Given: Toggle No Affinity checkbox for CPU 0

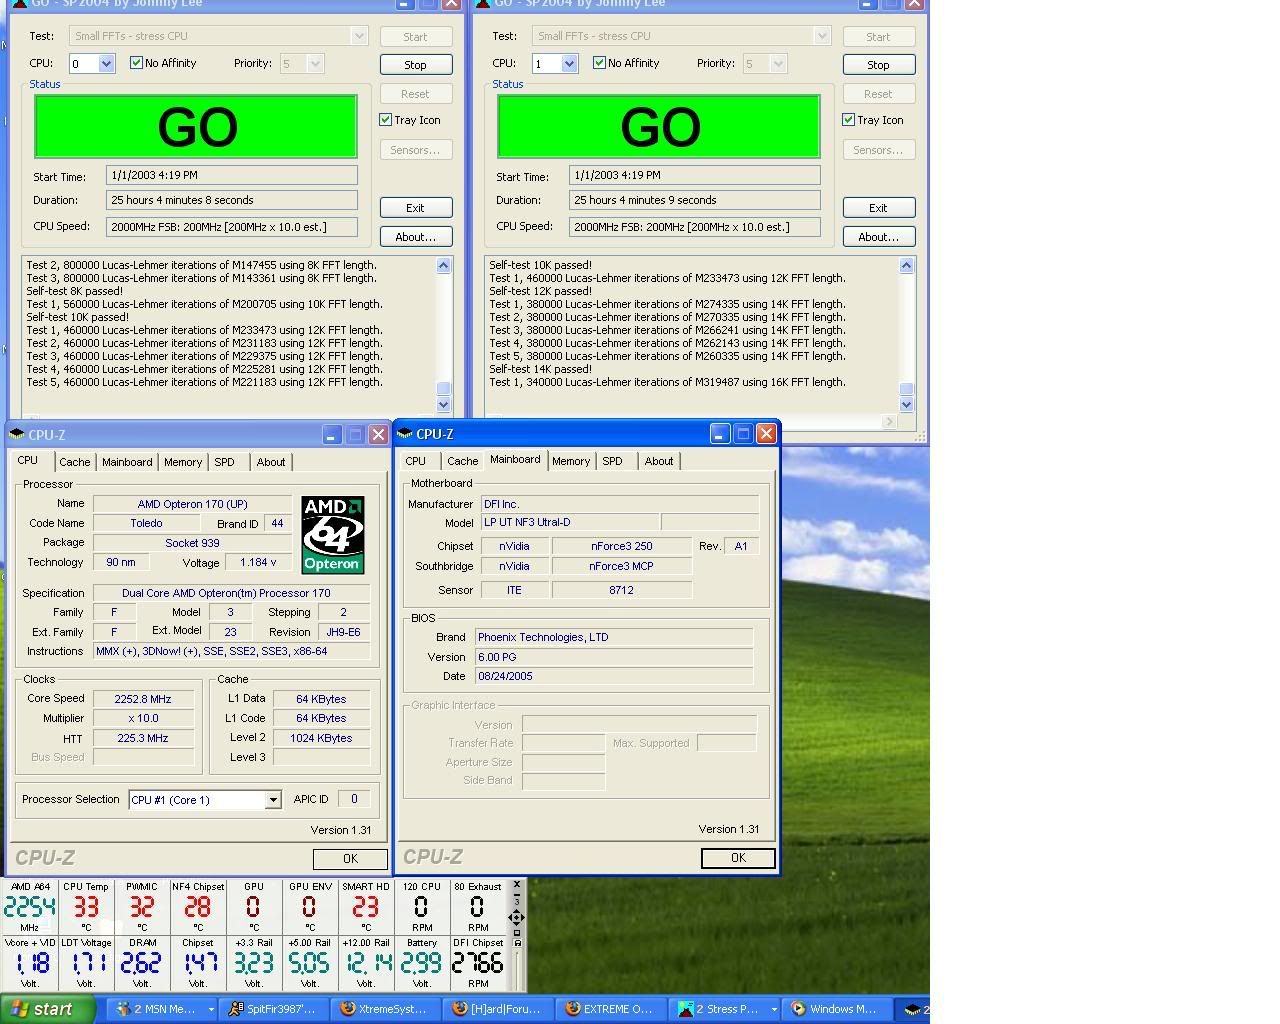Looking at the screenshot, I should (137, 63).
